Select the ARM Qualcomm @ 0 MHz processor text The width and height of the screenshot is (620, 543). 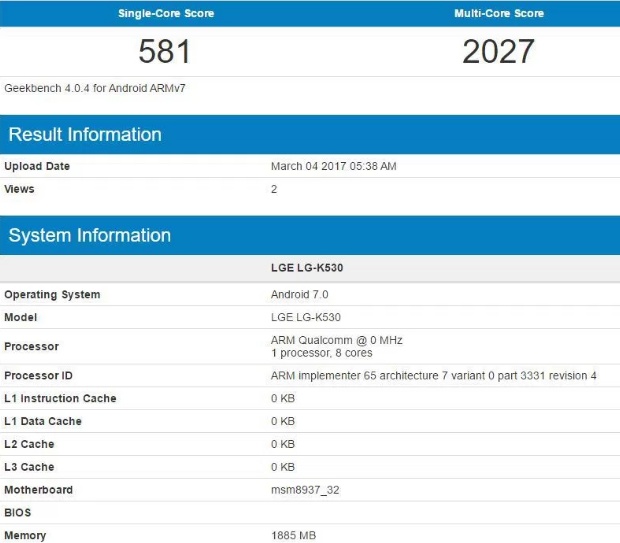pos(336,340)
